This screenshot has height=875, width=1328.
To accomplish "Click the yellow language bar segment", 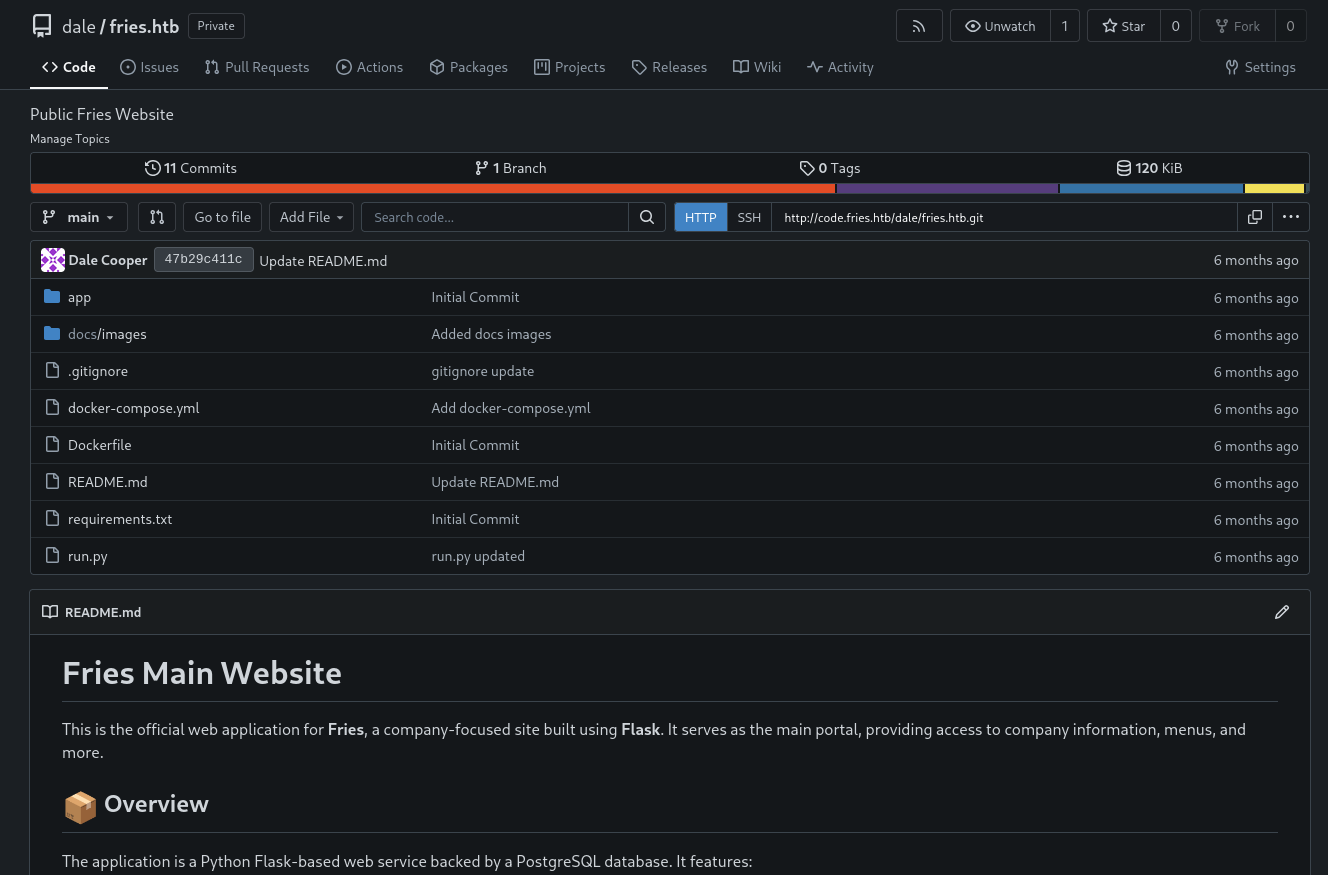I will pos(1274,188).
